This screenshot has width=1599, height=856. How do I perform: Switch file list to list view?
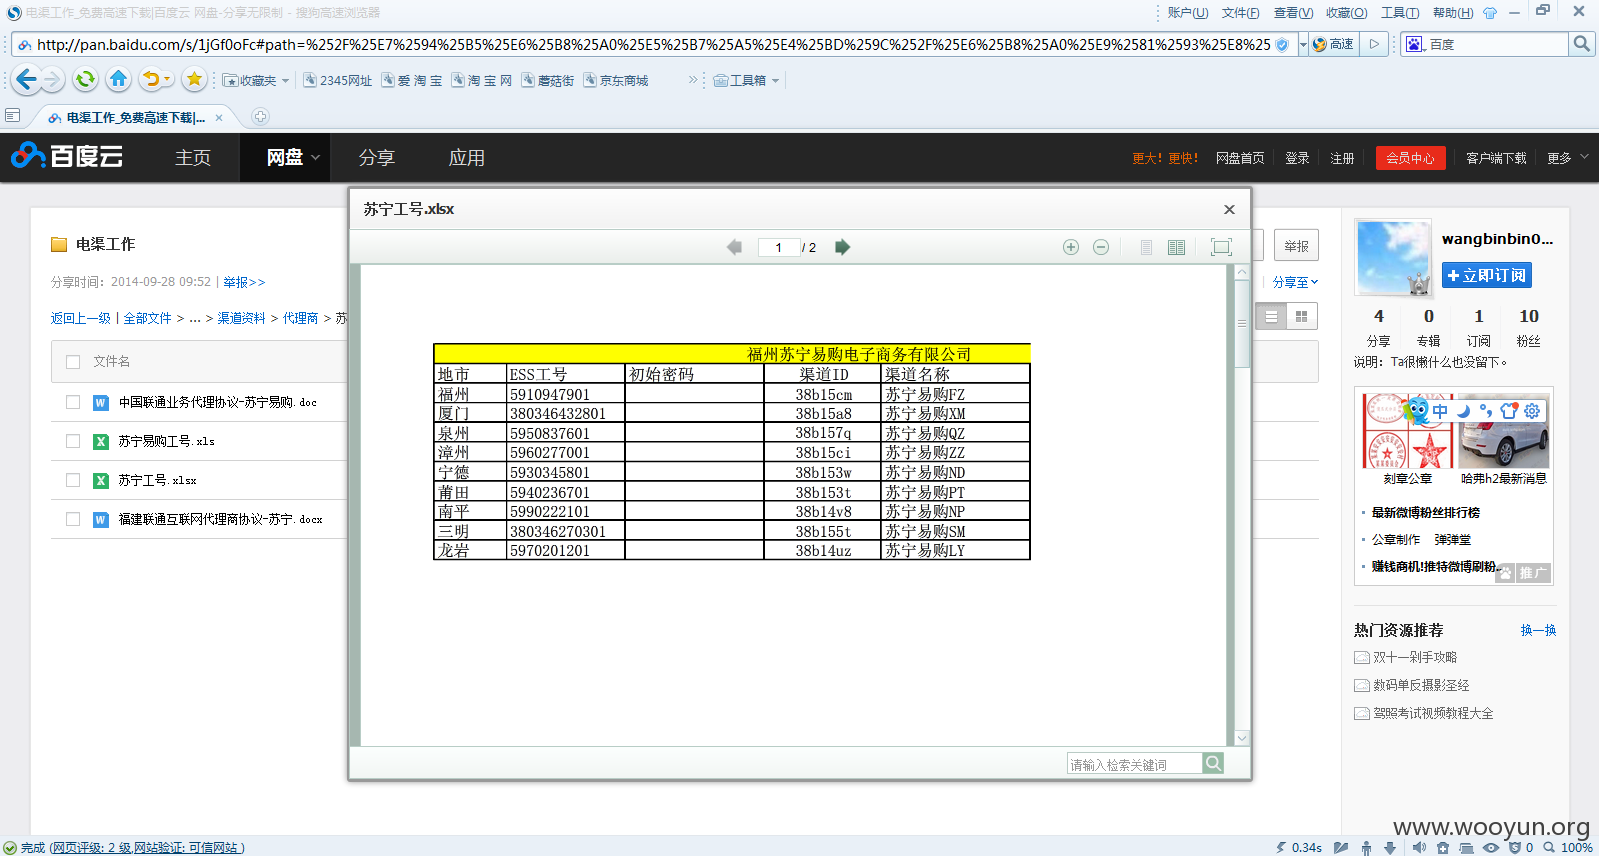point(1271,316)
